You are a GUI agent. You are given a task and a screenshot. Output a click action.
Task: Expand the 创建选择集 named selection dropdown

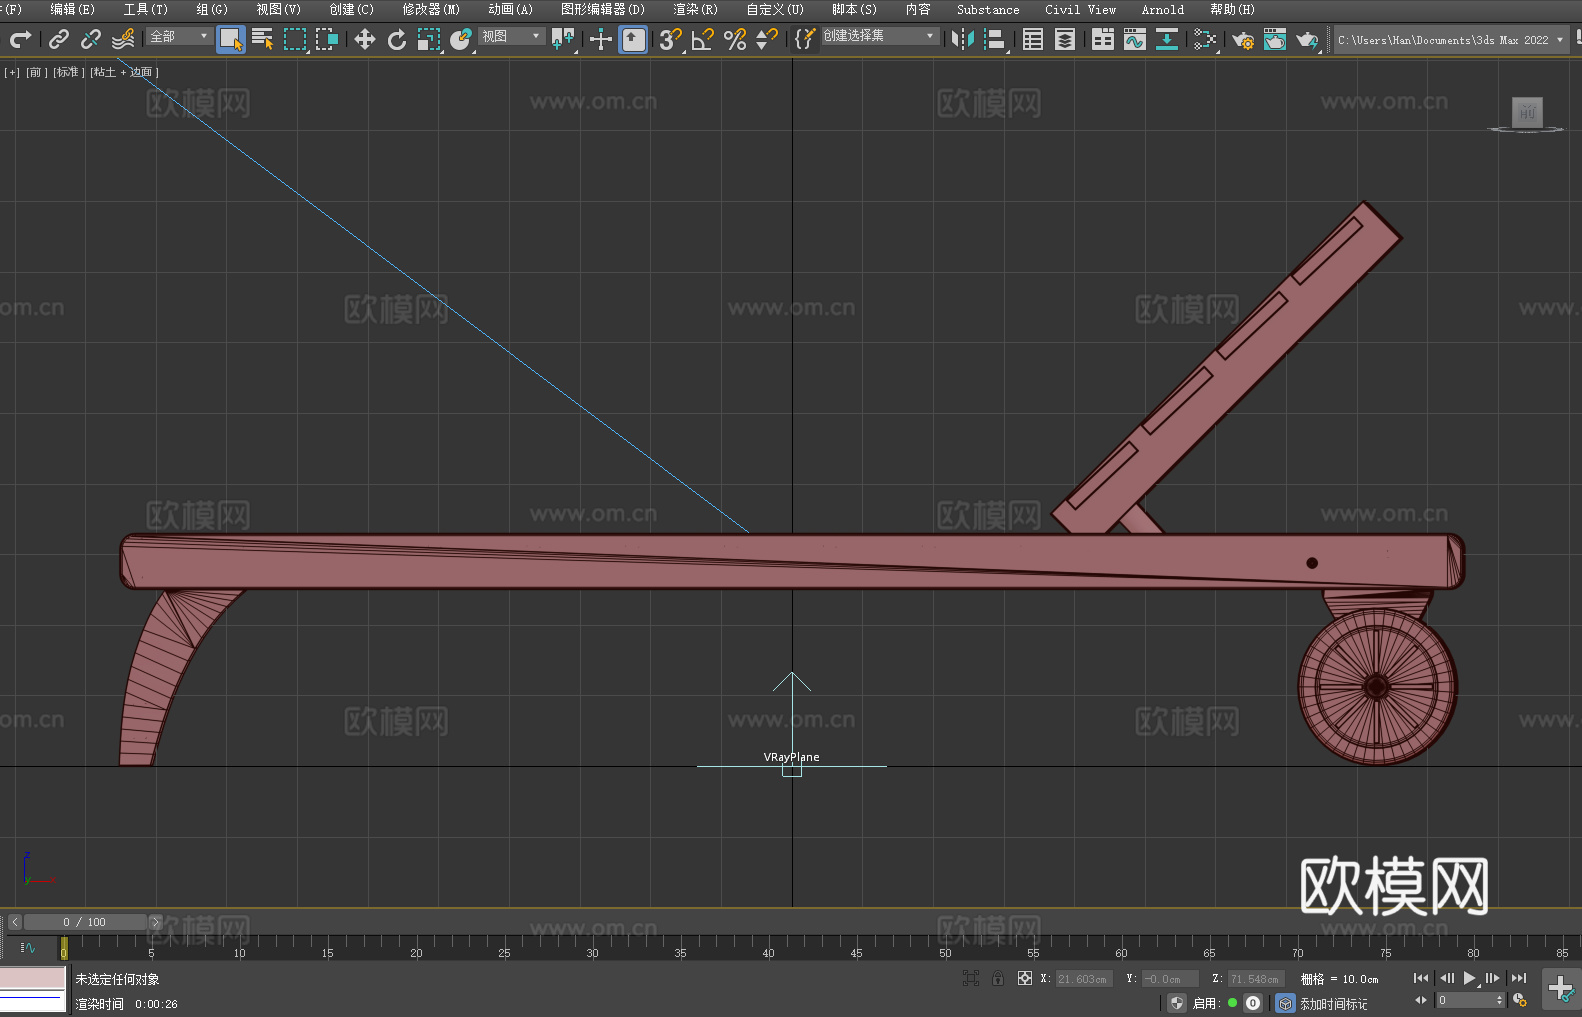pos(879,36)
